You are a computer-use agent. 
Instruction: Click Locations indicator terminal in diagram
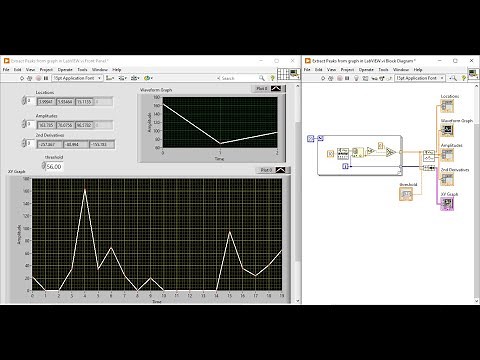(447, 106)
